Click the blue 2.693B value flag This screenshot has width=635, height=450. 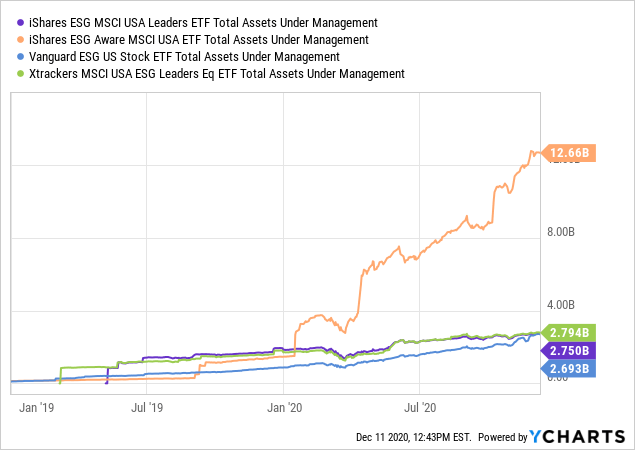click(x=569, y=369)
